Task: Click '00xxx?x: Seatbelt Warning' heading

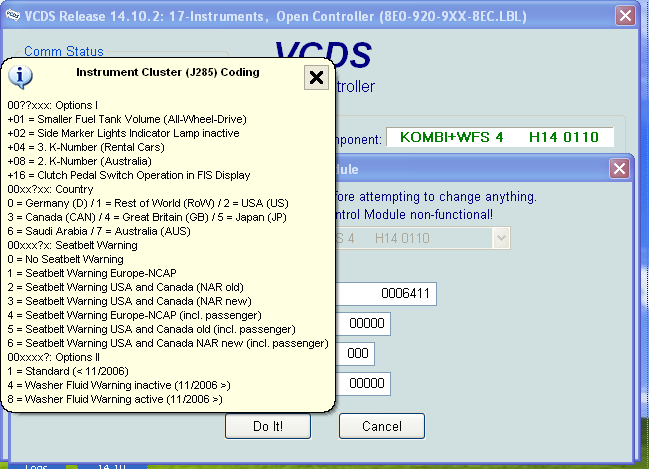Action: click(72, 245)
